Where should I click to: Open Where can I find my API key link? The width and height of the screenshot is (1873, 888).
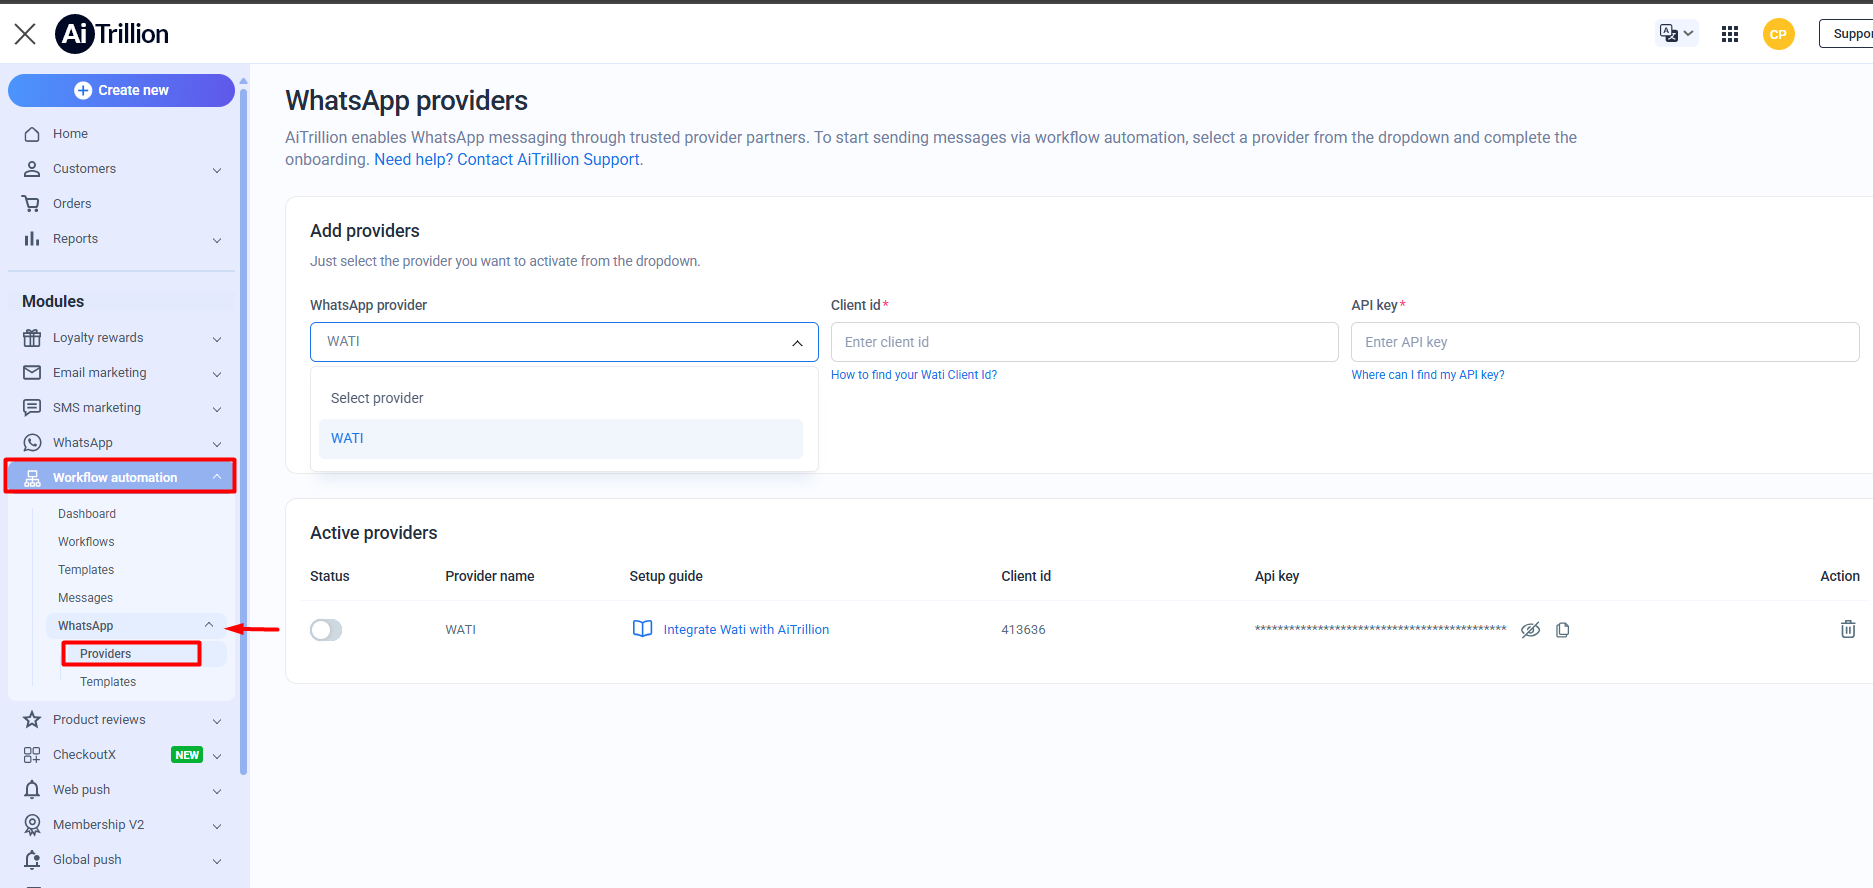[1428, 375]
